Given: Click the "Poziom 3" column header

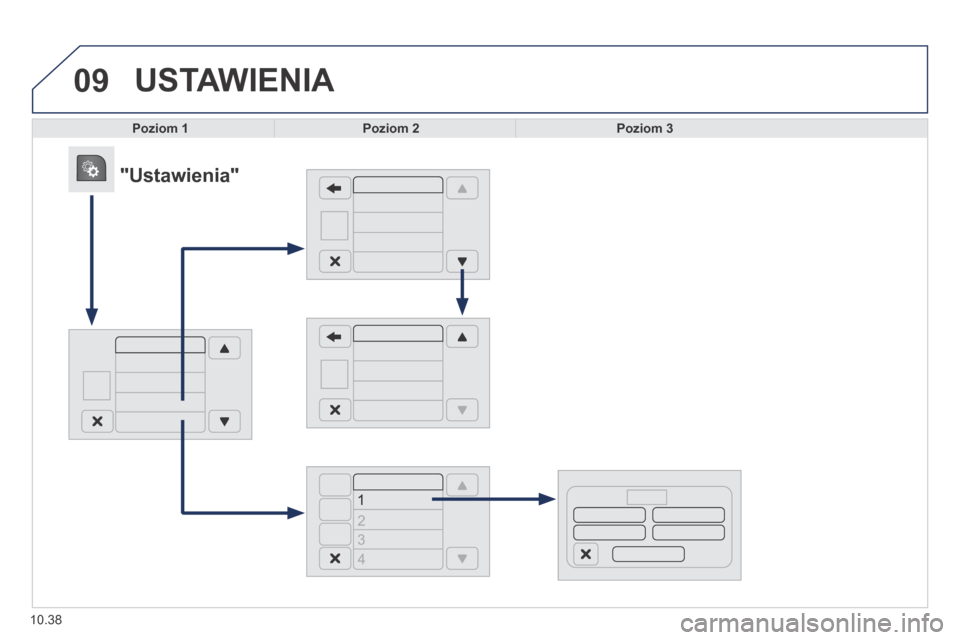Looking at the screenshot, I should [x=645, y=129].
